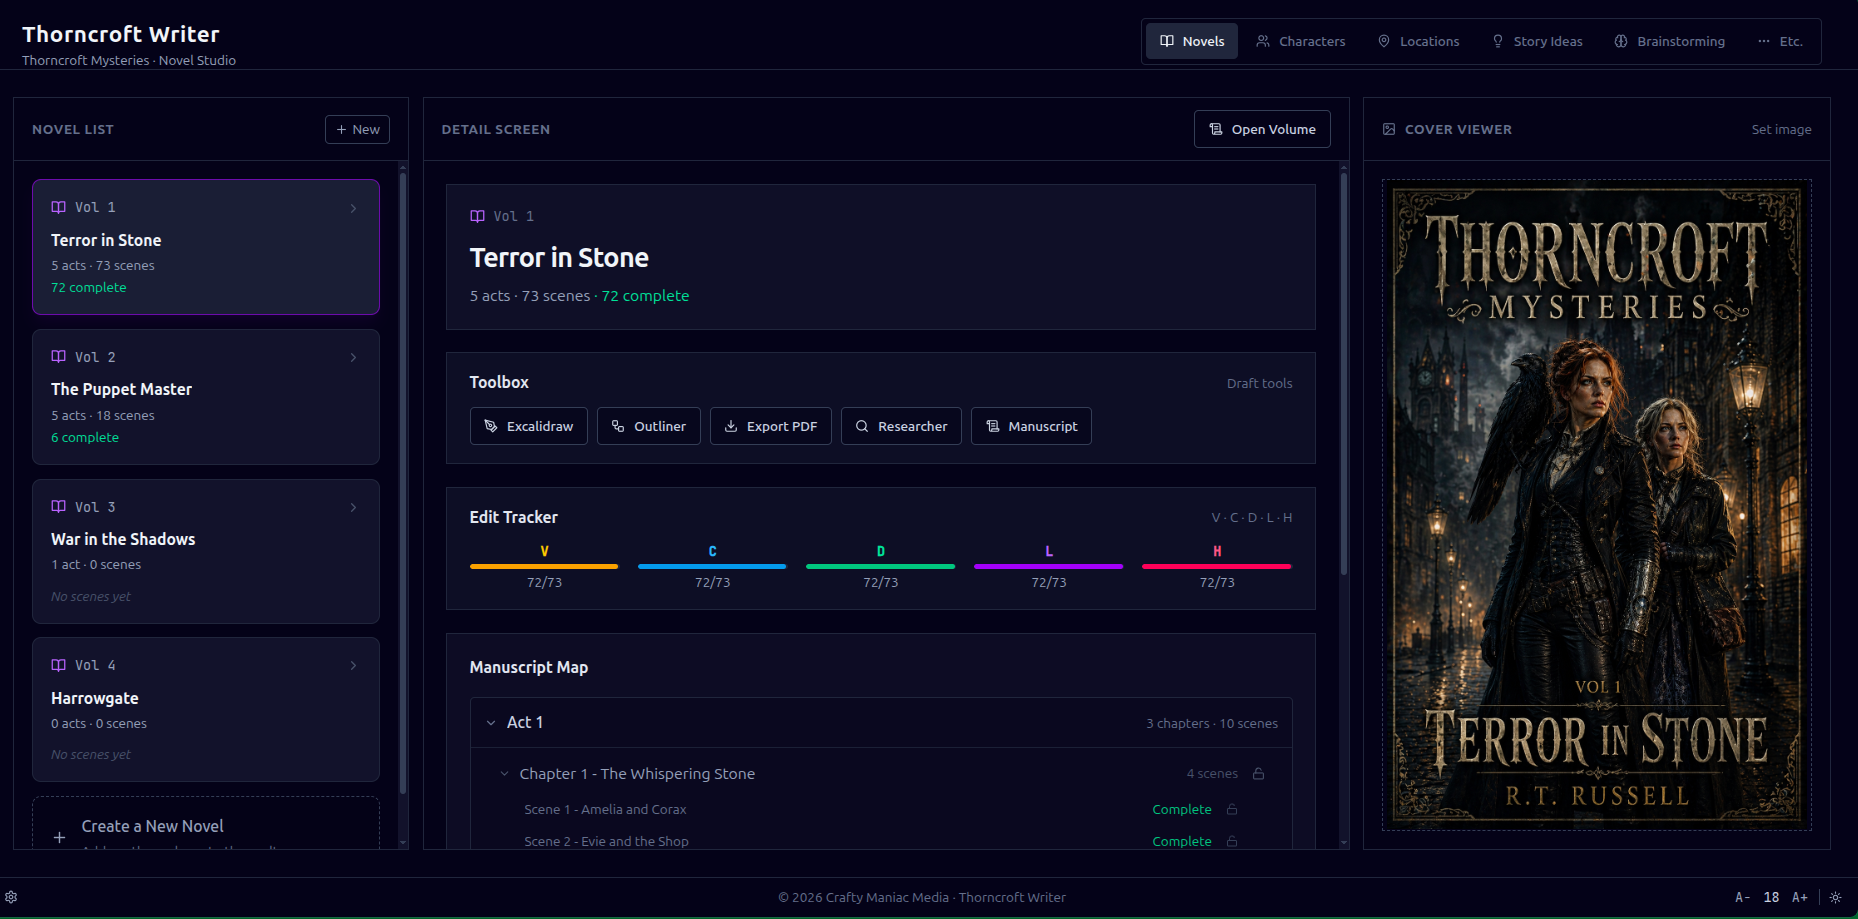1858x919 pixels.
Task: Select the Story Ideas tab
Action: pyautogui.click(x=1538, y=41)
